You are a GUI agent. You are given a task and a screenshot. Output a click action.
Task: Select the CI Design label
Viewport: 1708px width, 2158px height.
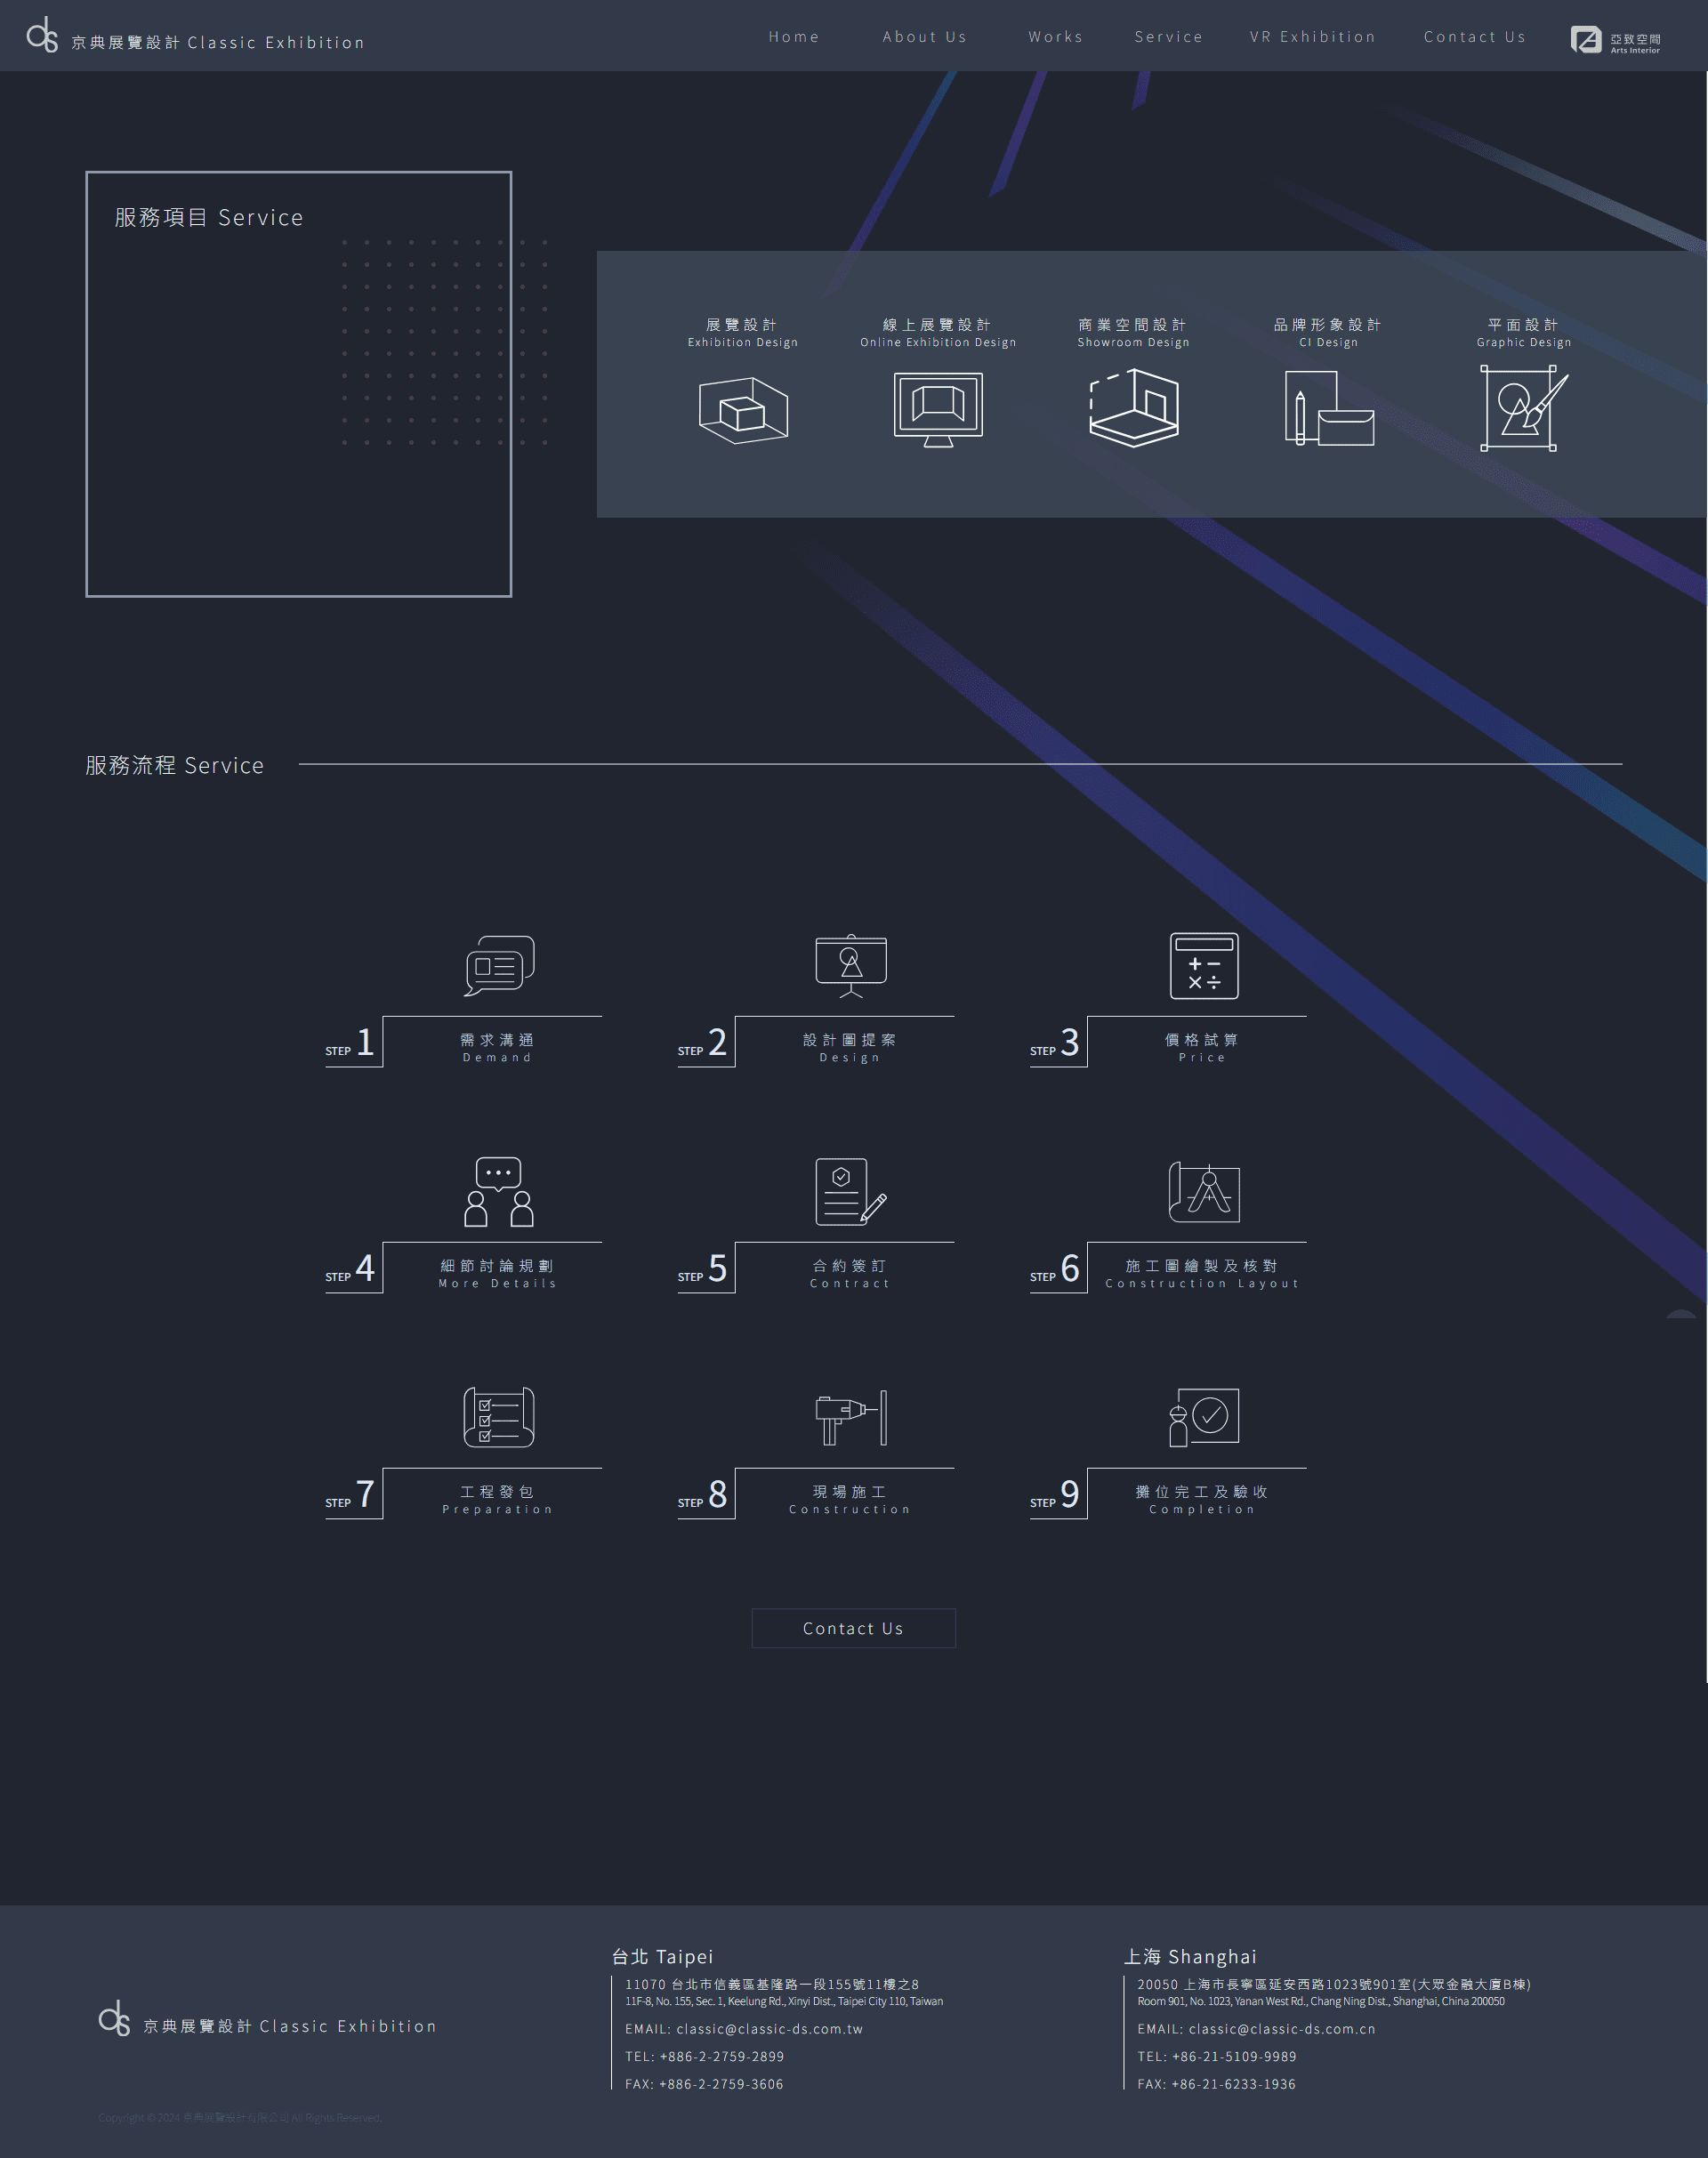point(1329,333)
